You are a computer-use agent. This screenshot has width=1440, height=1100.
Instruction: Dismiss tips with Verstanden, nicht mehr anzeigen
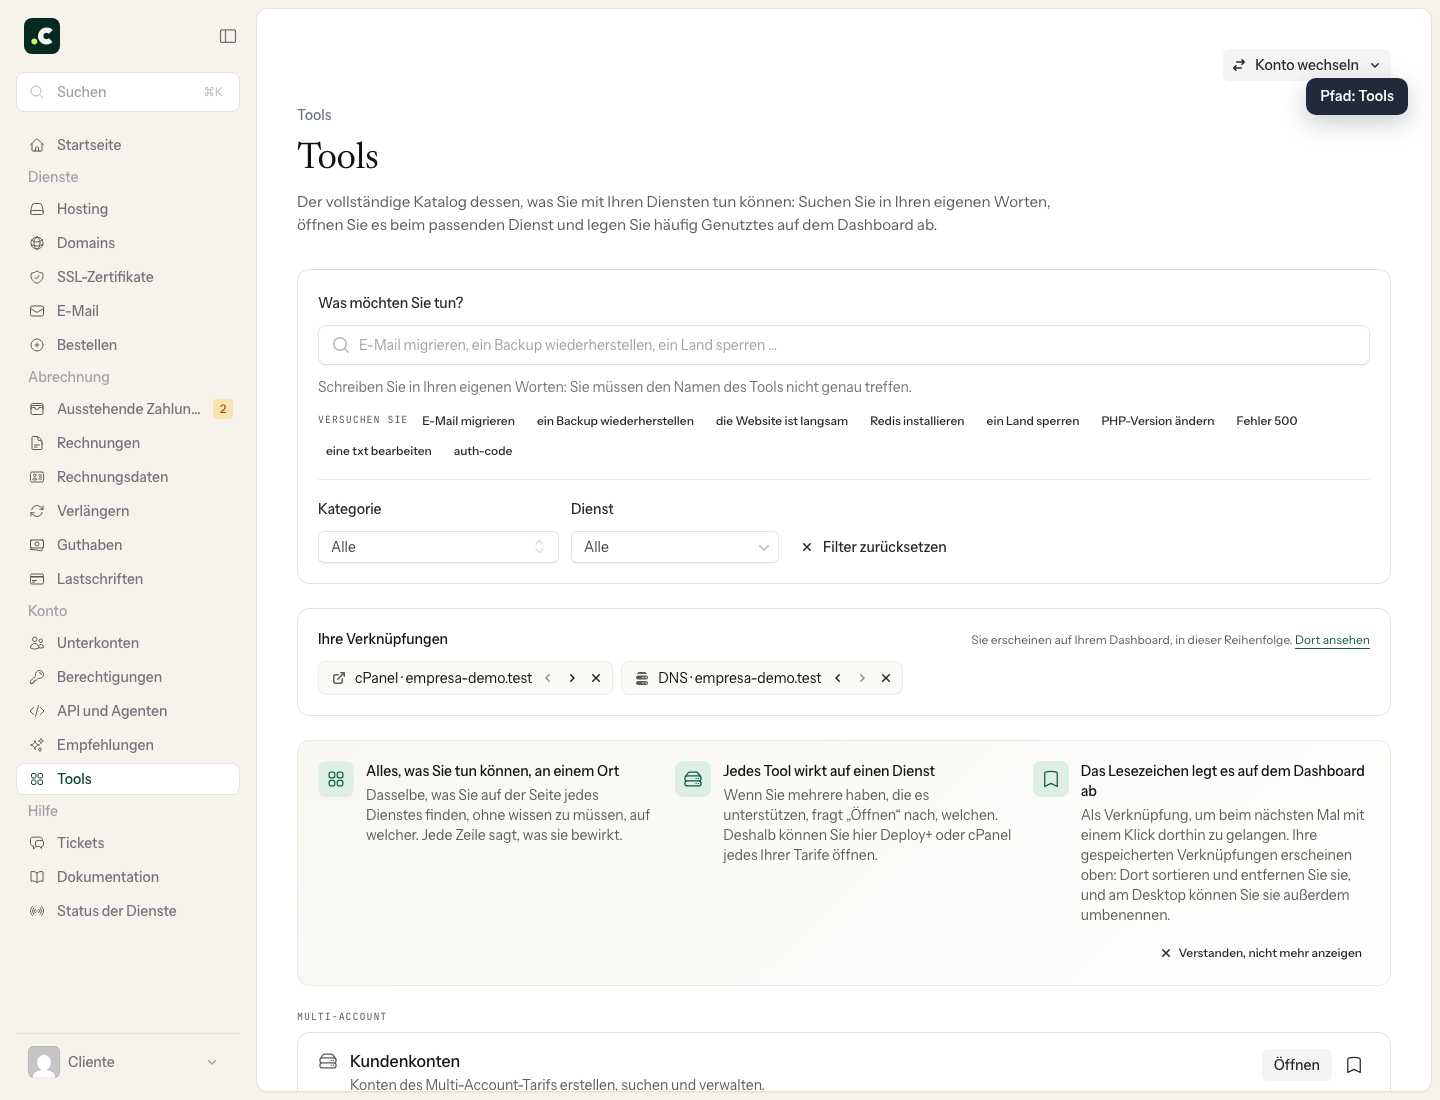pos(1261,953)
